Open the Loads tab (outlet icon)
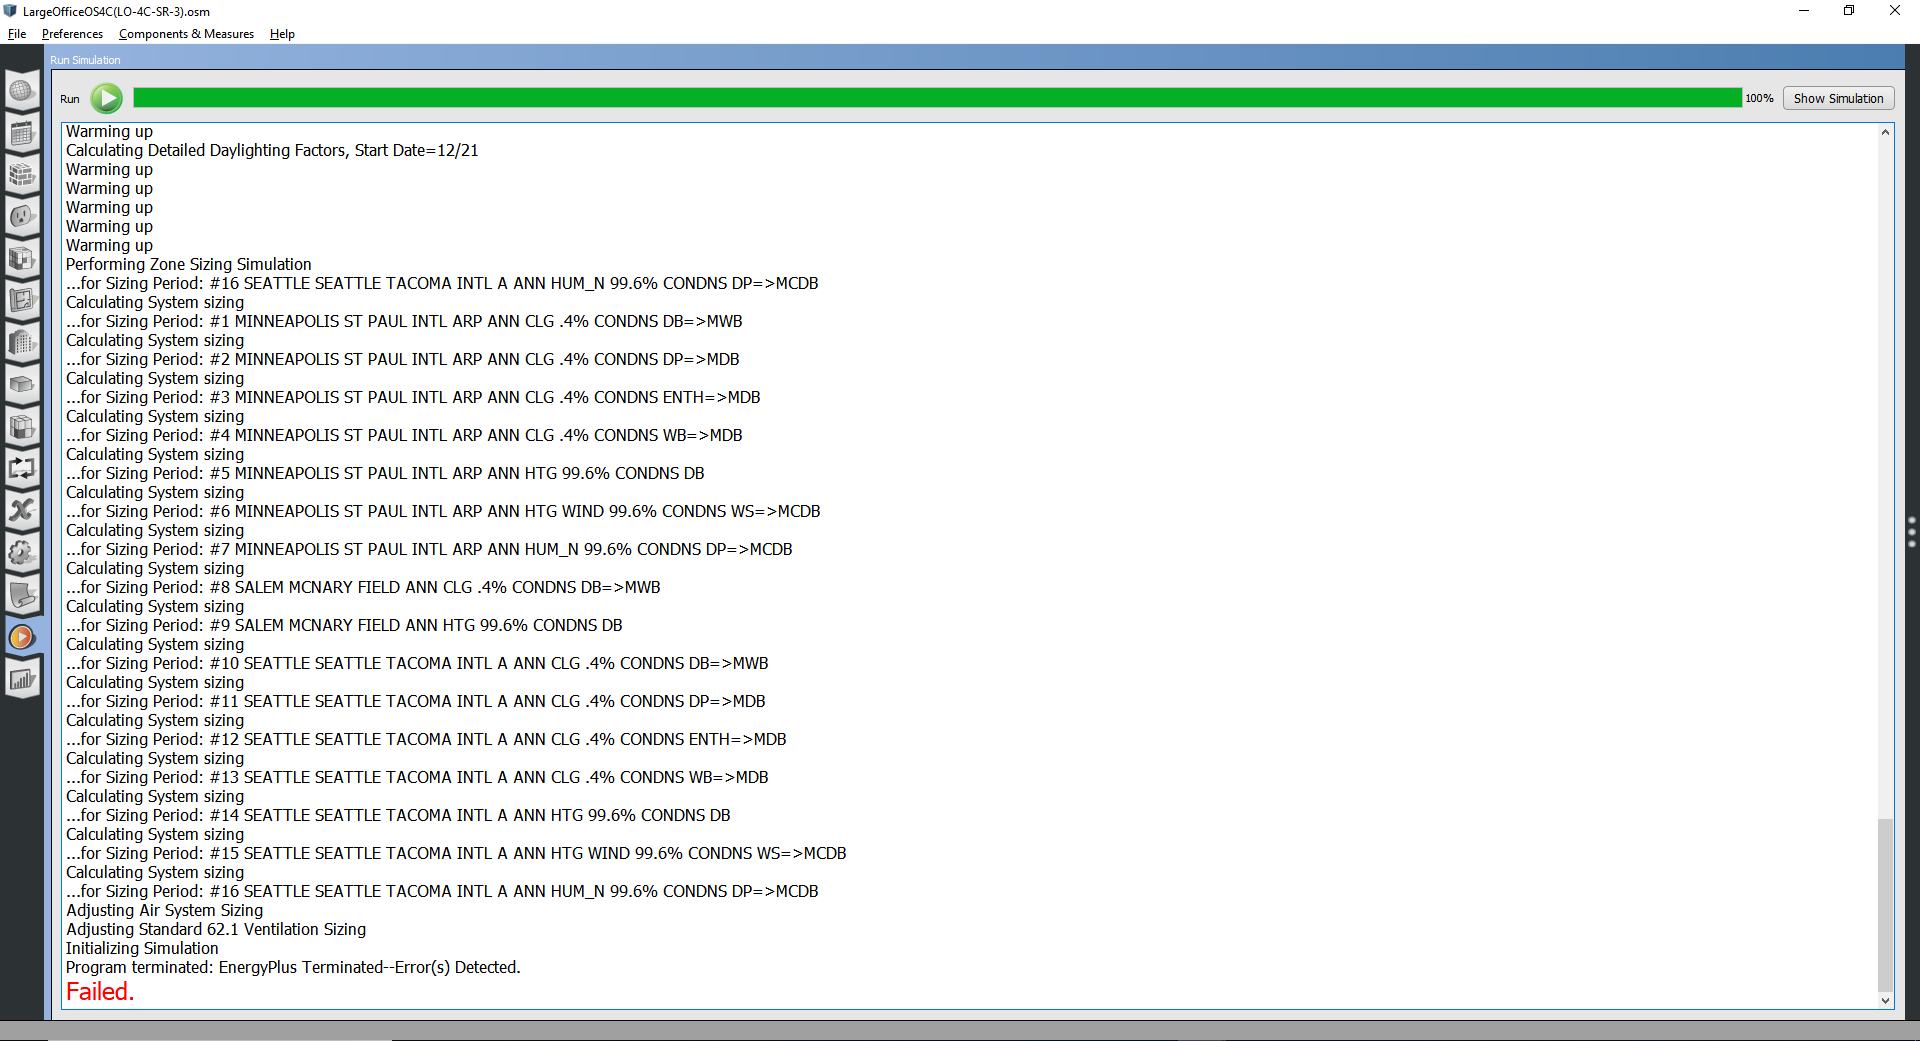 click(22, 217)
